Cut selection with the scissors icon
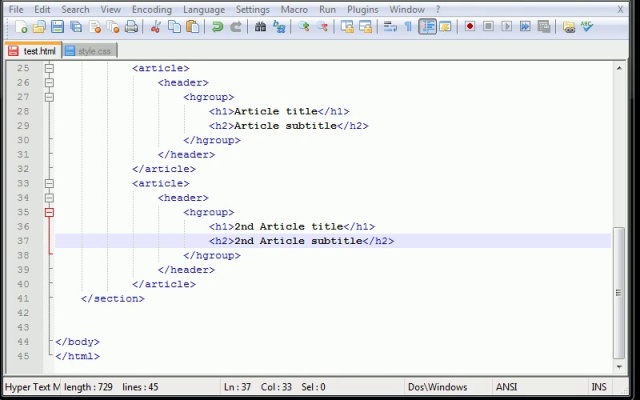The height and width of the screenshot is (400, 640). 155,27
